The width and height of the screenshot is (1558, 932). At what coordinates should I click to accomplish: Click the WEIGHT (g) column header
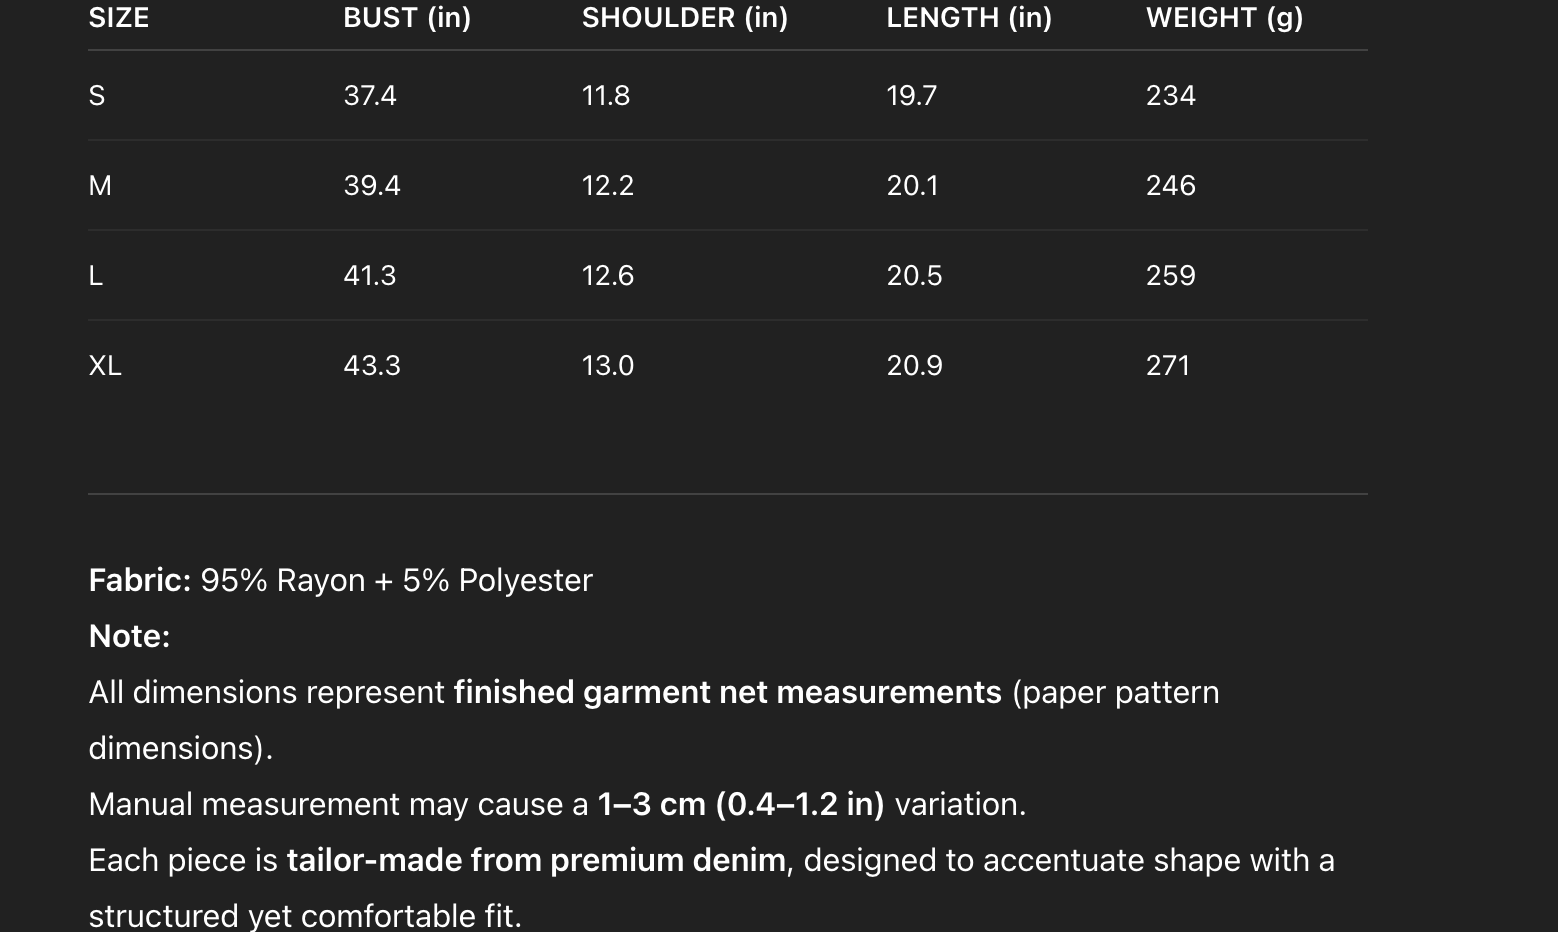(x=1224, y=18)
